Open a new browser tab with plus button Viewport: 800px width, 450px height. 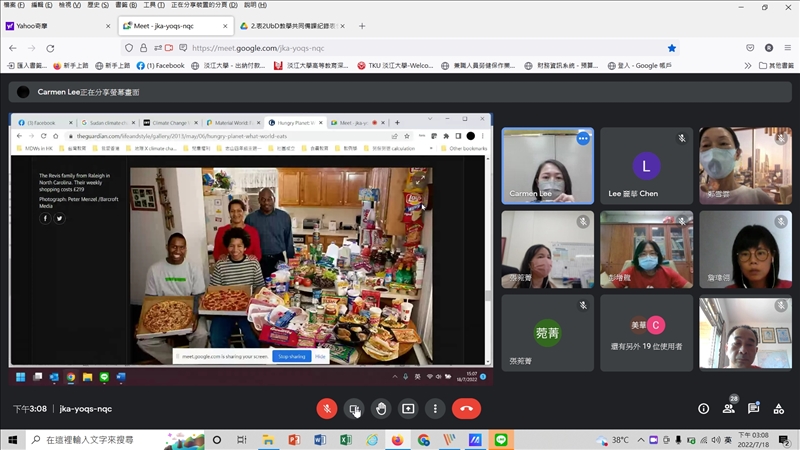[362, 26]
